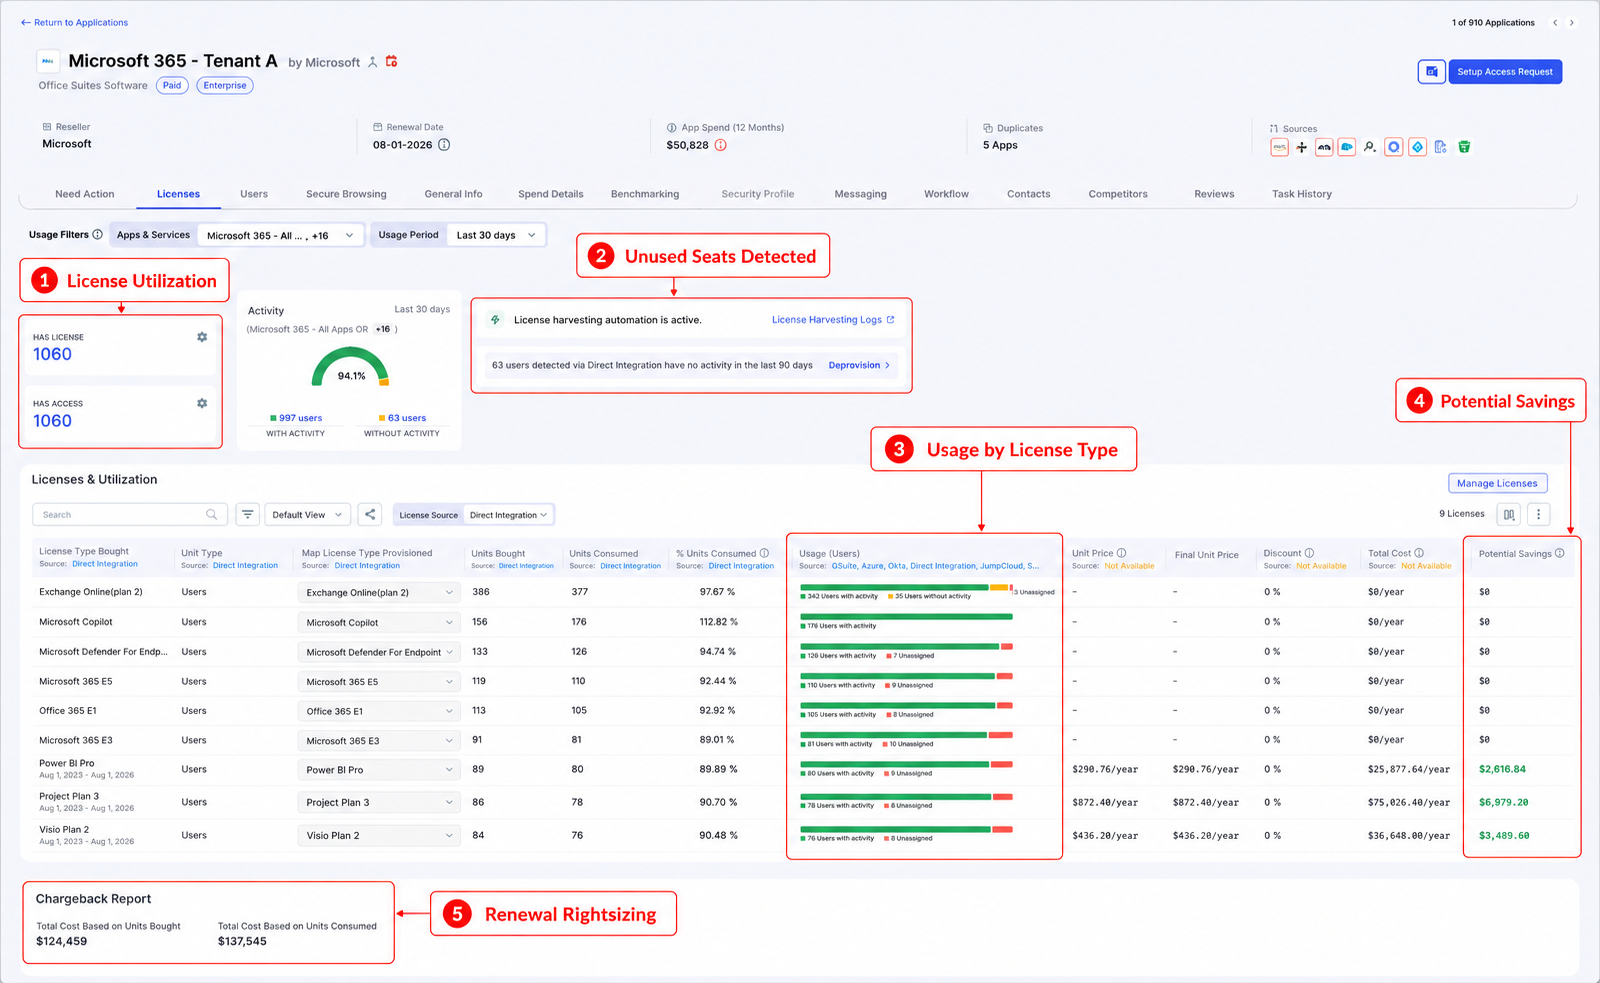Switch to the Users tab

(x=254, y=194)
